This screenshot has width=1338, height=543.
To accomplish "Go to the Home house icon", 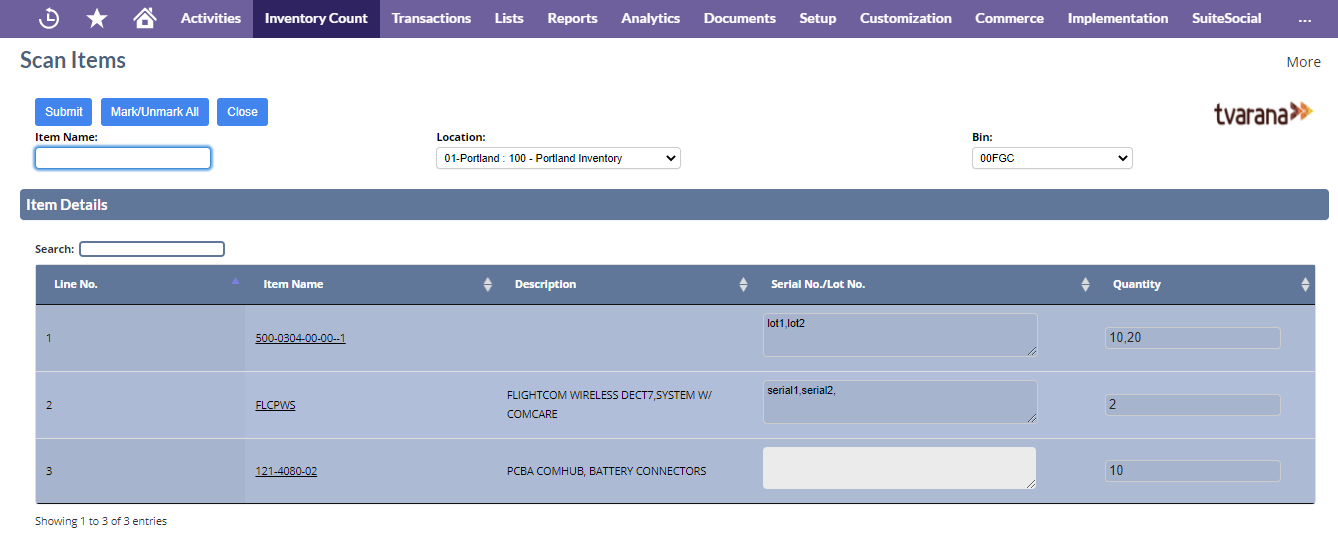I will click(x=145, y=18).
